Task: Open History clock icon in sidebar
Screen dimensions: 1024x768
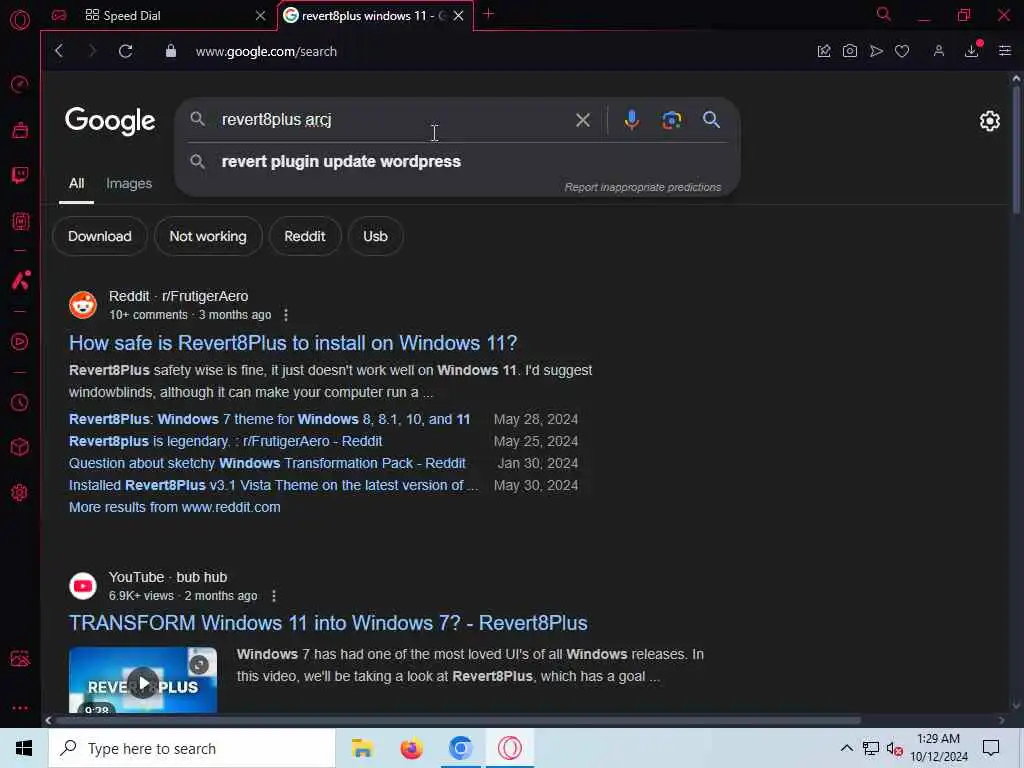Action: 20,402
